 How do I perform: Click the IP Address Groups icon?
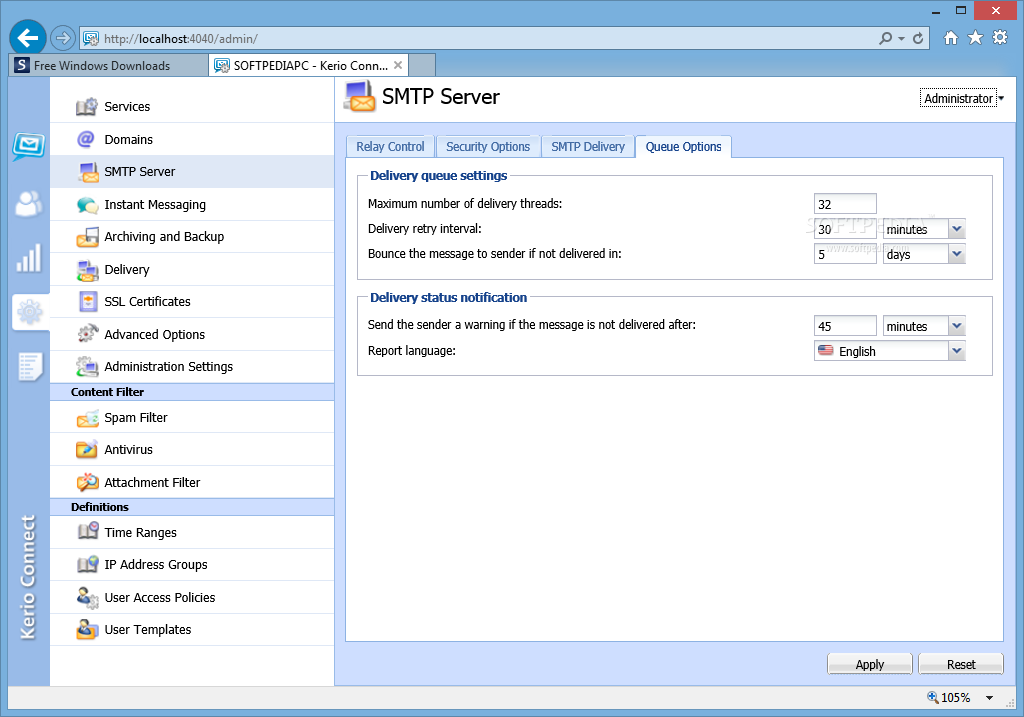88,565
